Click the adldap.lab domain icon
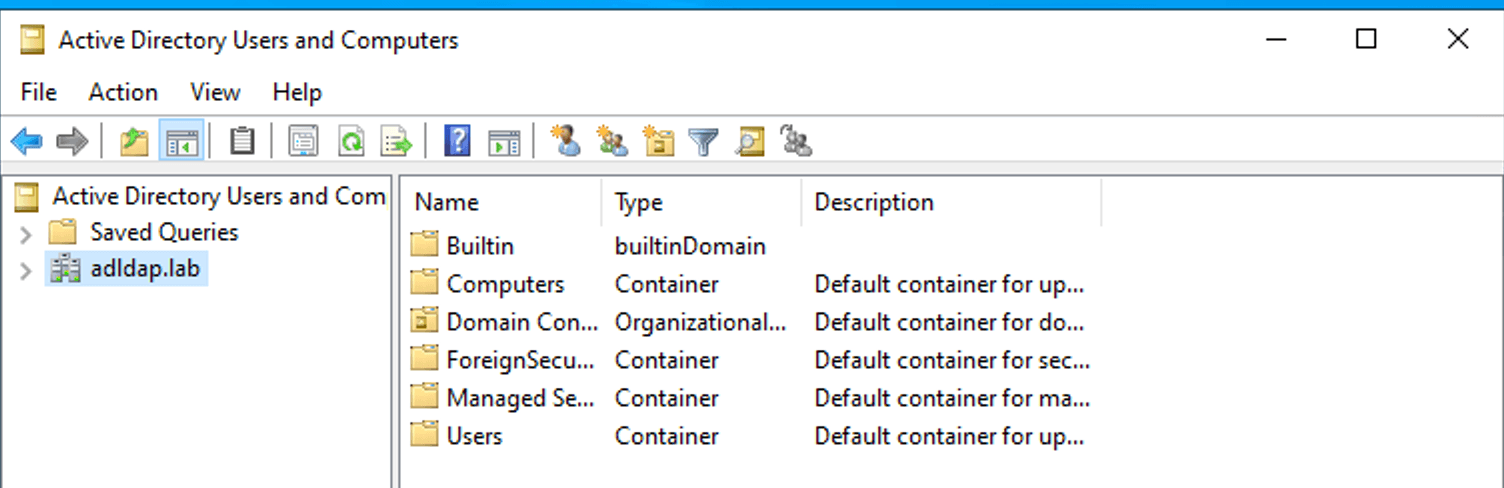The width and height of the screenshot is (1504, 488). [65, 269]
